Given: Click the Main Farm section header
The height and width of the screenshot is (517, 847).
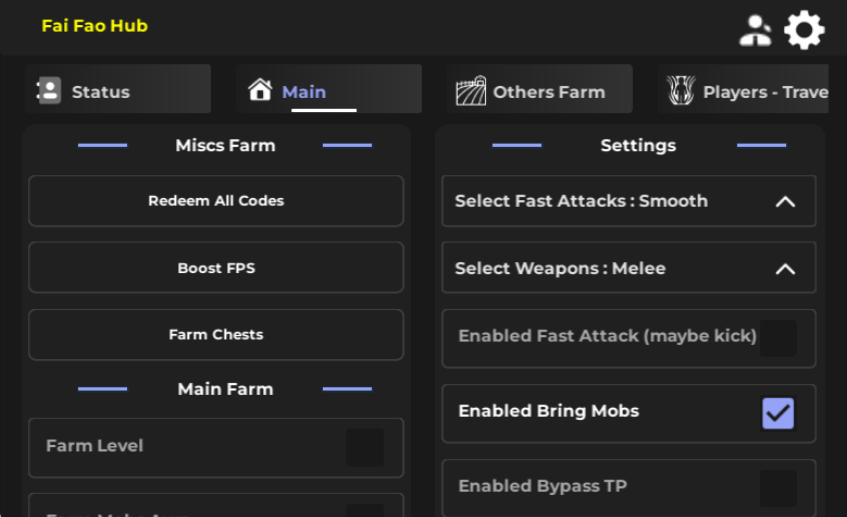Looking at the screenshot, I should 225,389.
